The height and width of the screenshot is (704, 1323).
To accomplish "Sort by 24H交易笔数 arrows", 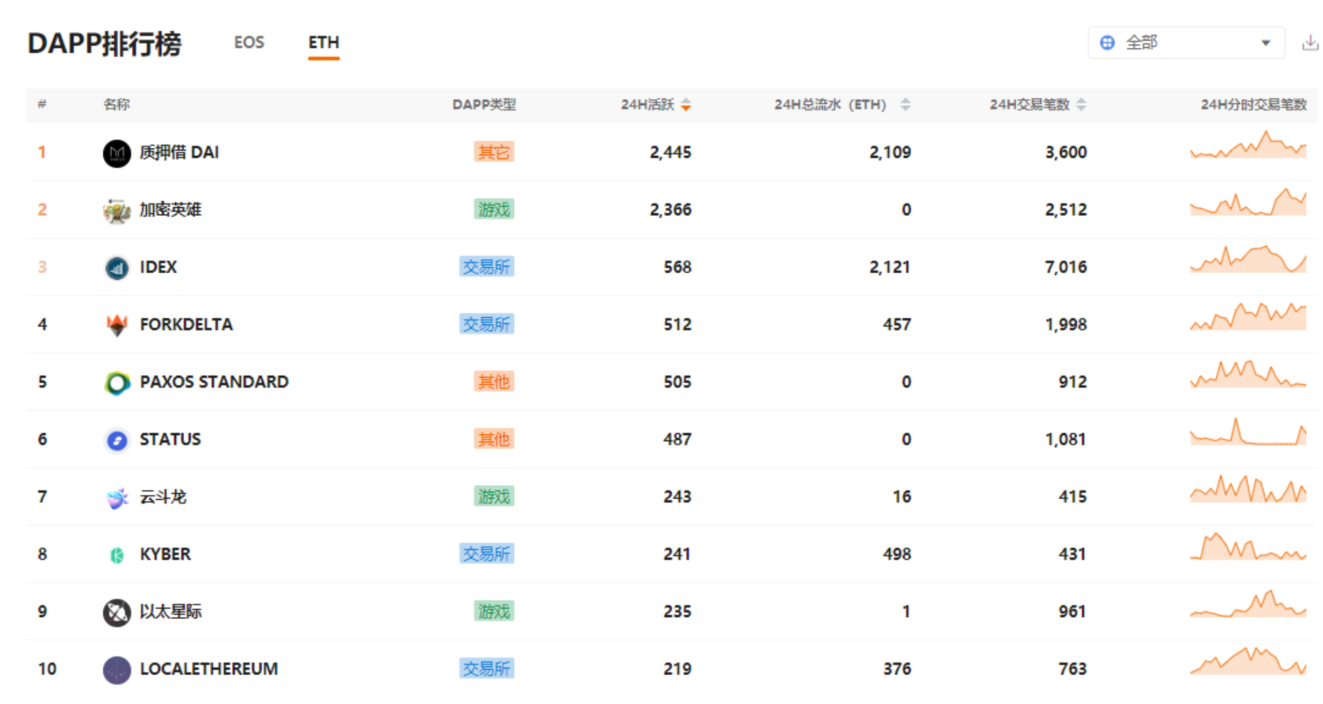I will tap(1081, 105).
